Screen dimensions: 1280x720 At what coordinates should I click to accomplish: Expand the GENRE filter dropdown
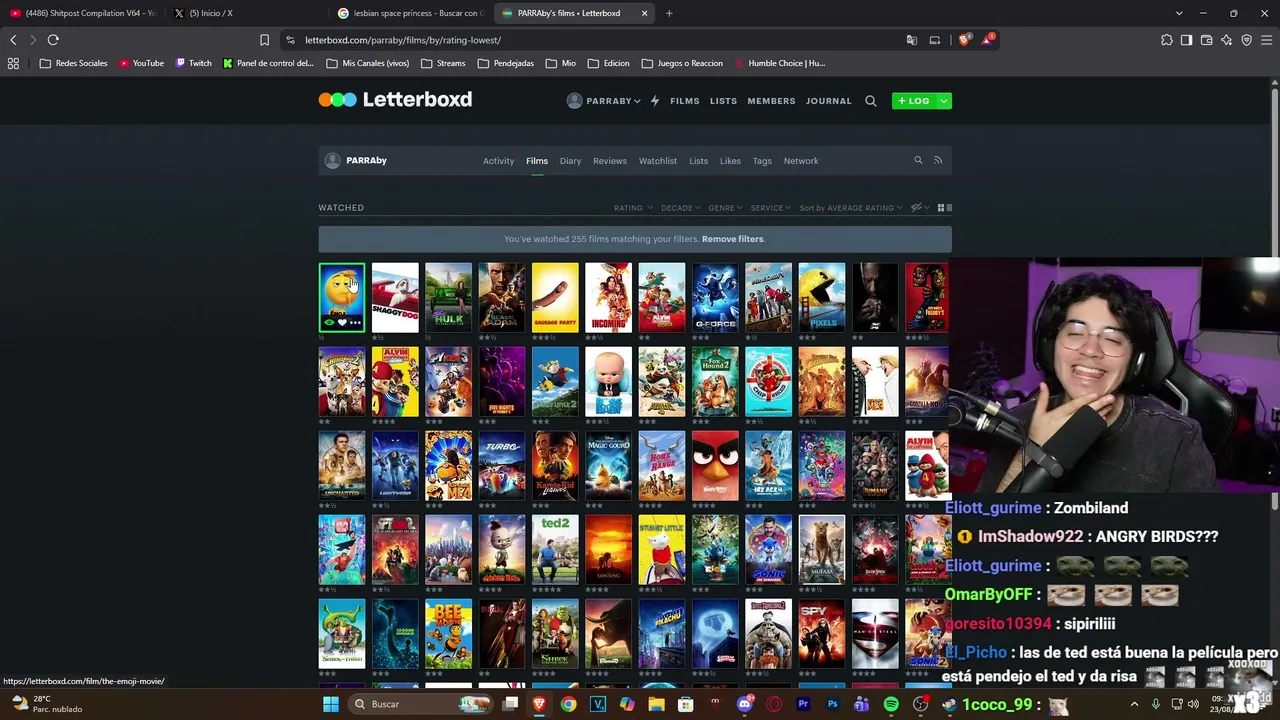point(725,208)
